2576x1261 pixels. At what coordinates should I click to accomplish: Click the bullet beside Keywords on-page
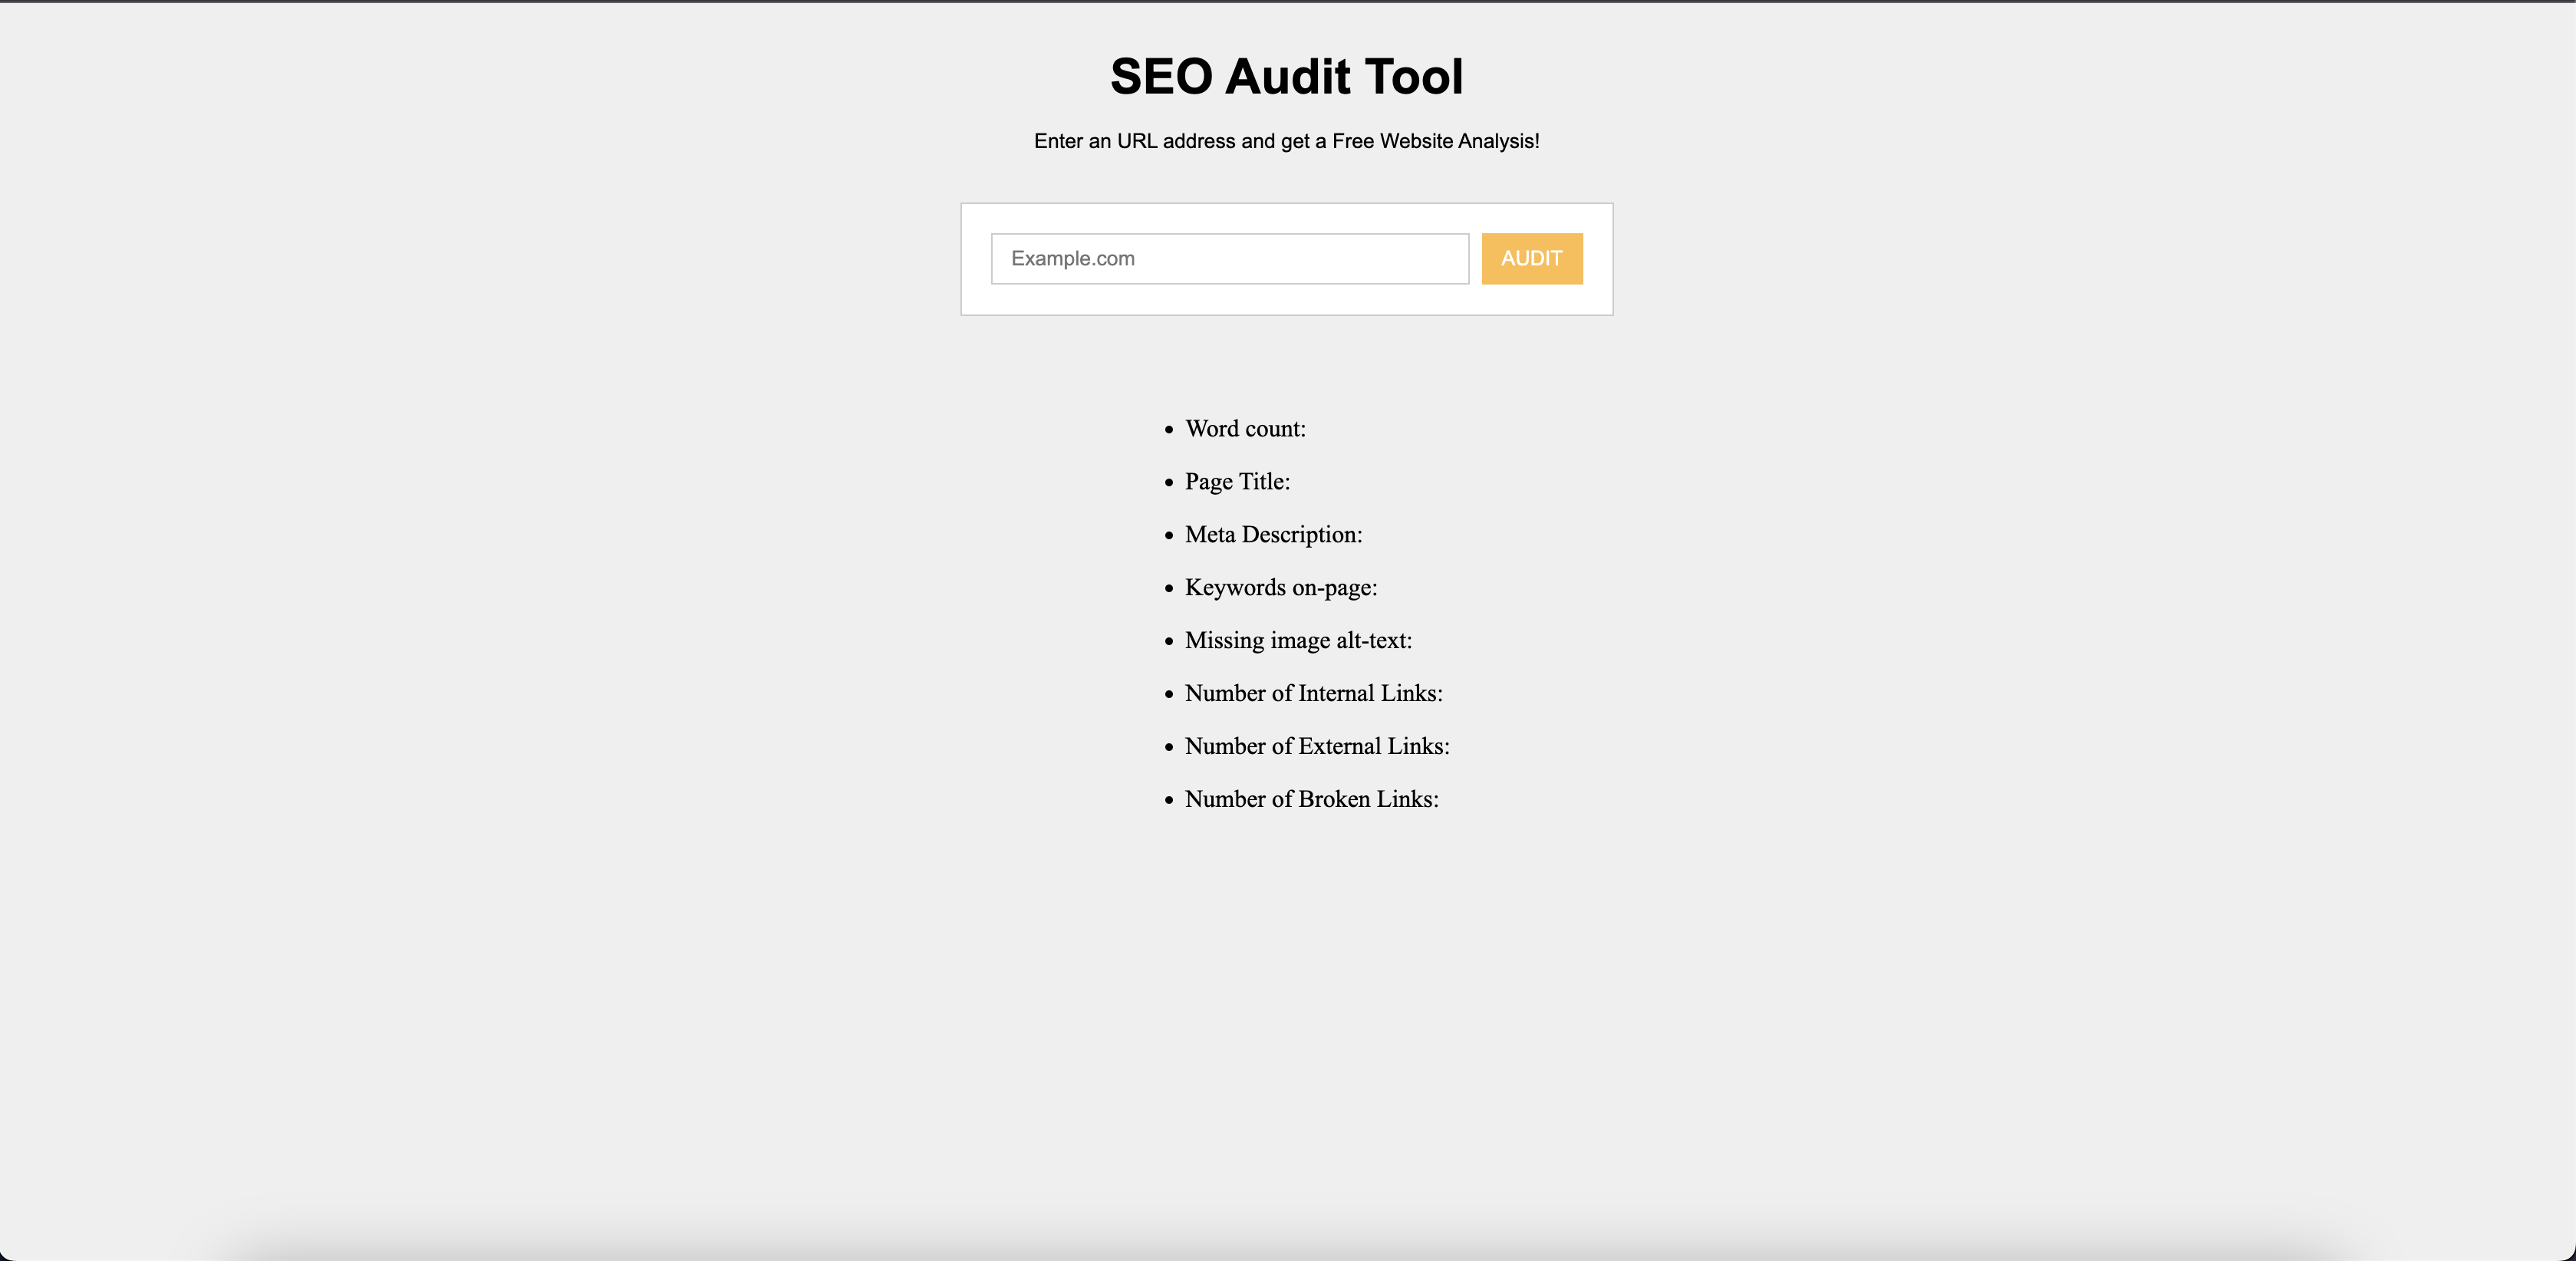click(x=1169, y=589)
